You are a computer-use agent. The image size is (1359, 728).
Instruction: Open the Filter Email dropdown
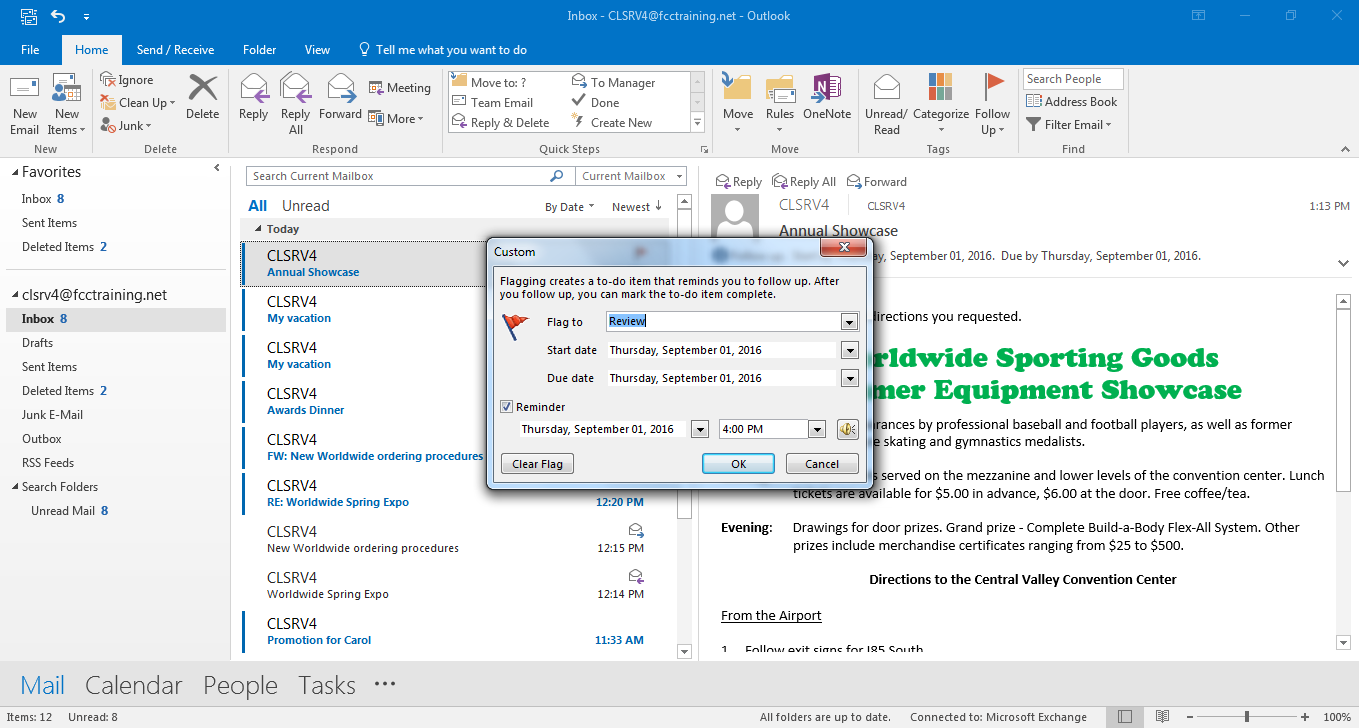coord(1069,125)
